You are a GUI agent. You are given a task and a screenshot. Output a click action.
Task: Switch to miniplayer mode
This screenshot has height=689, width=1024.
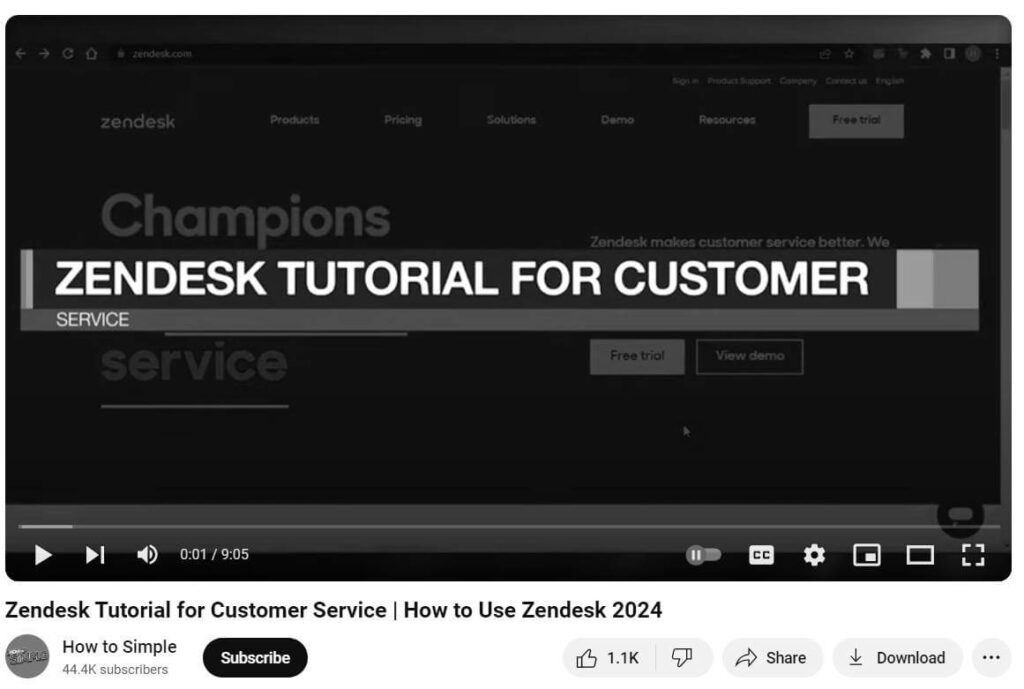point(867,555)
